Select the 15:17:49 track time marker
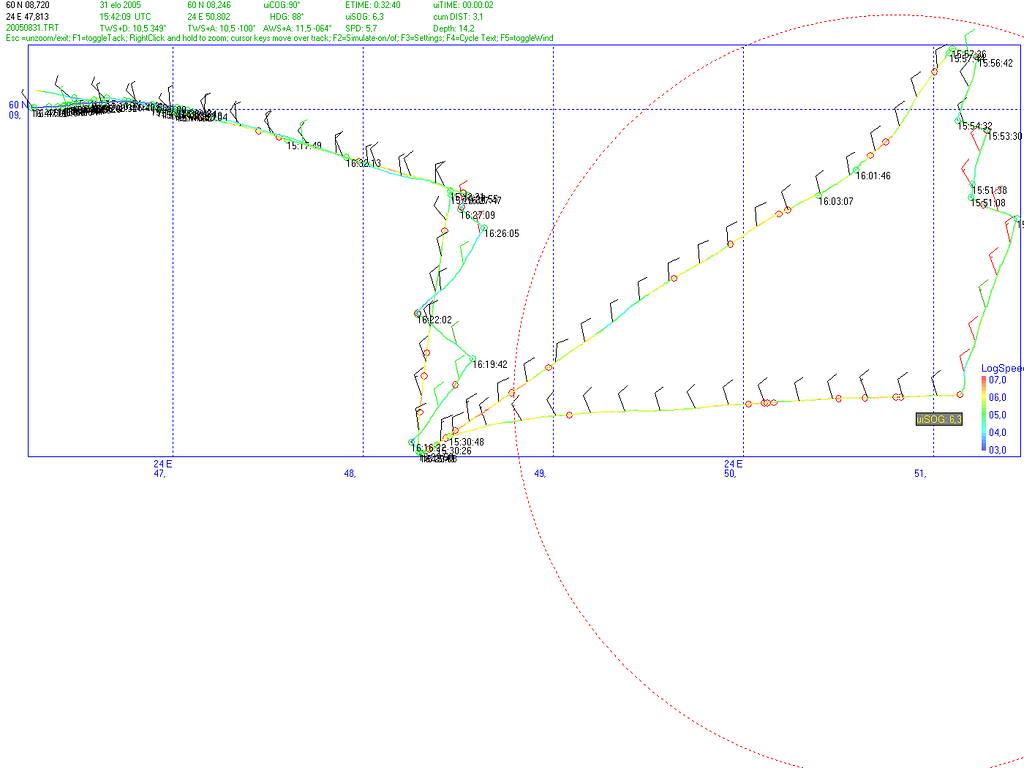This screenshot has width=1024, height=768. [304, 146]
